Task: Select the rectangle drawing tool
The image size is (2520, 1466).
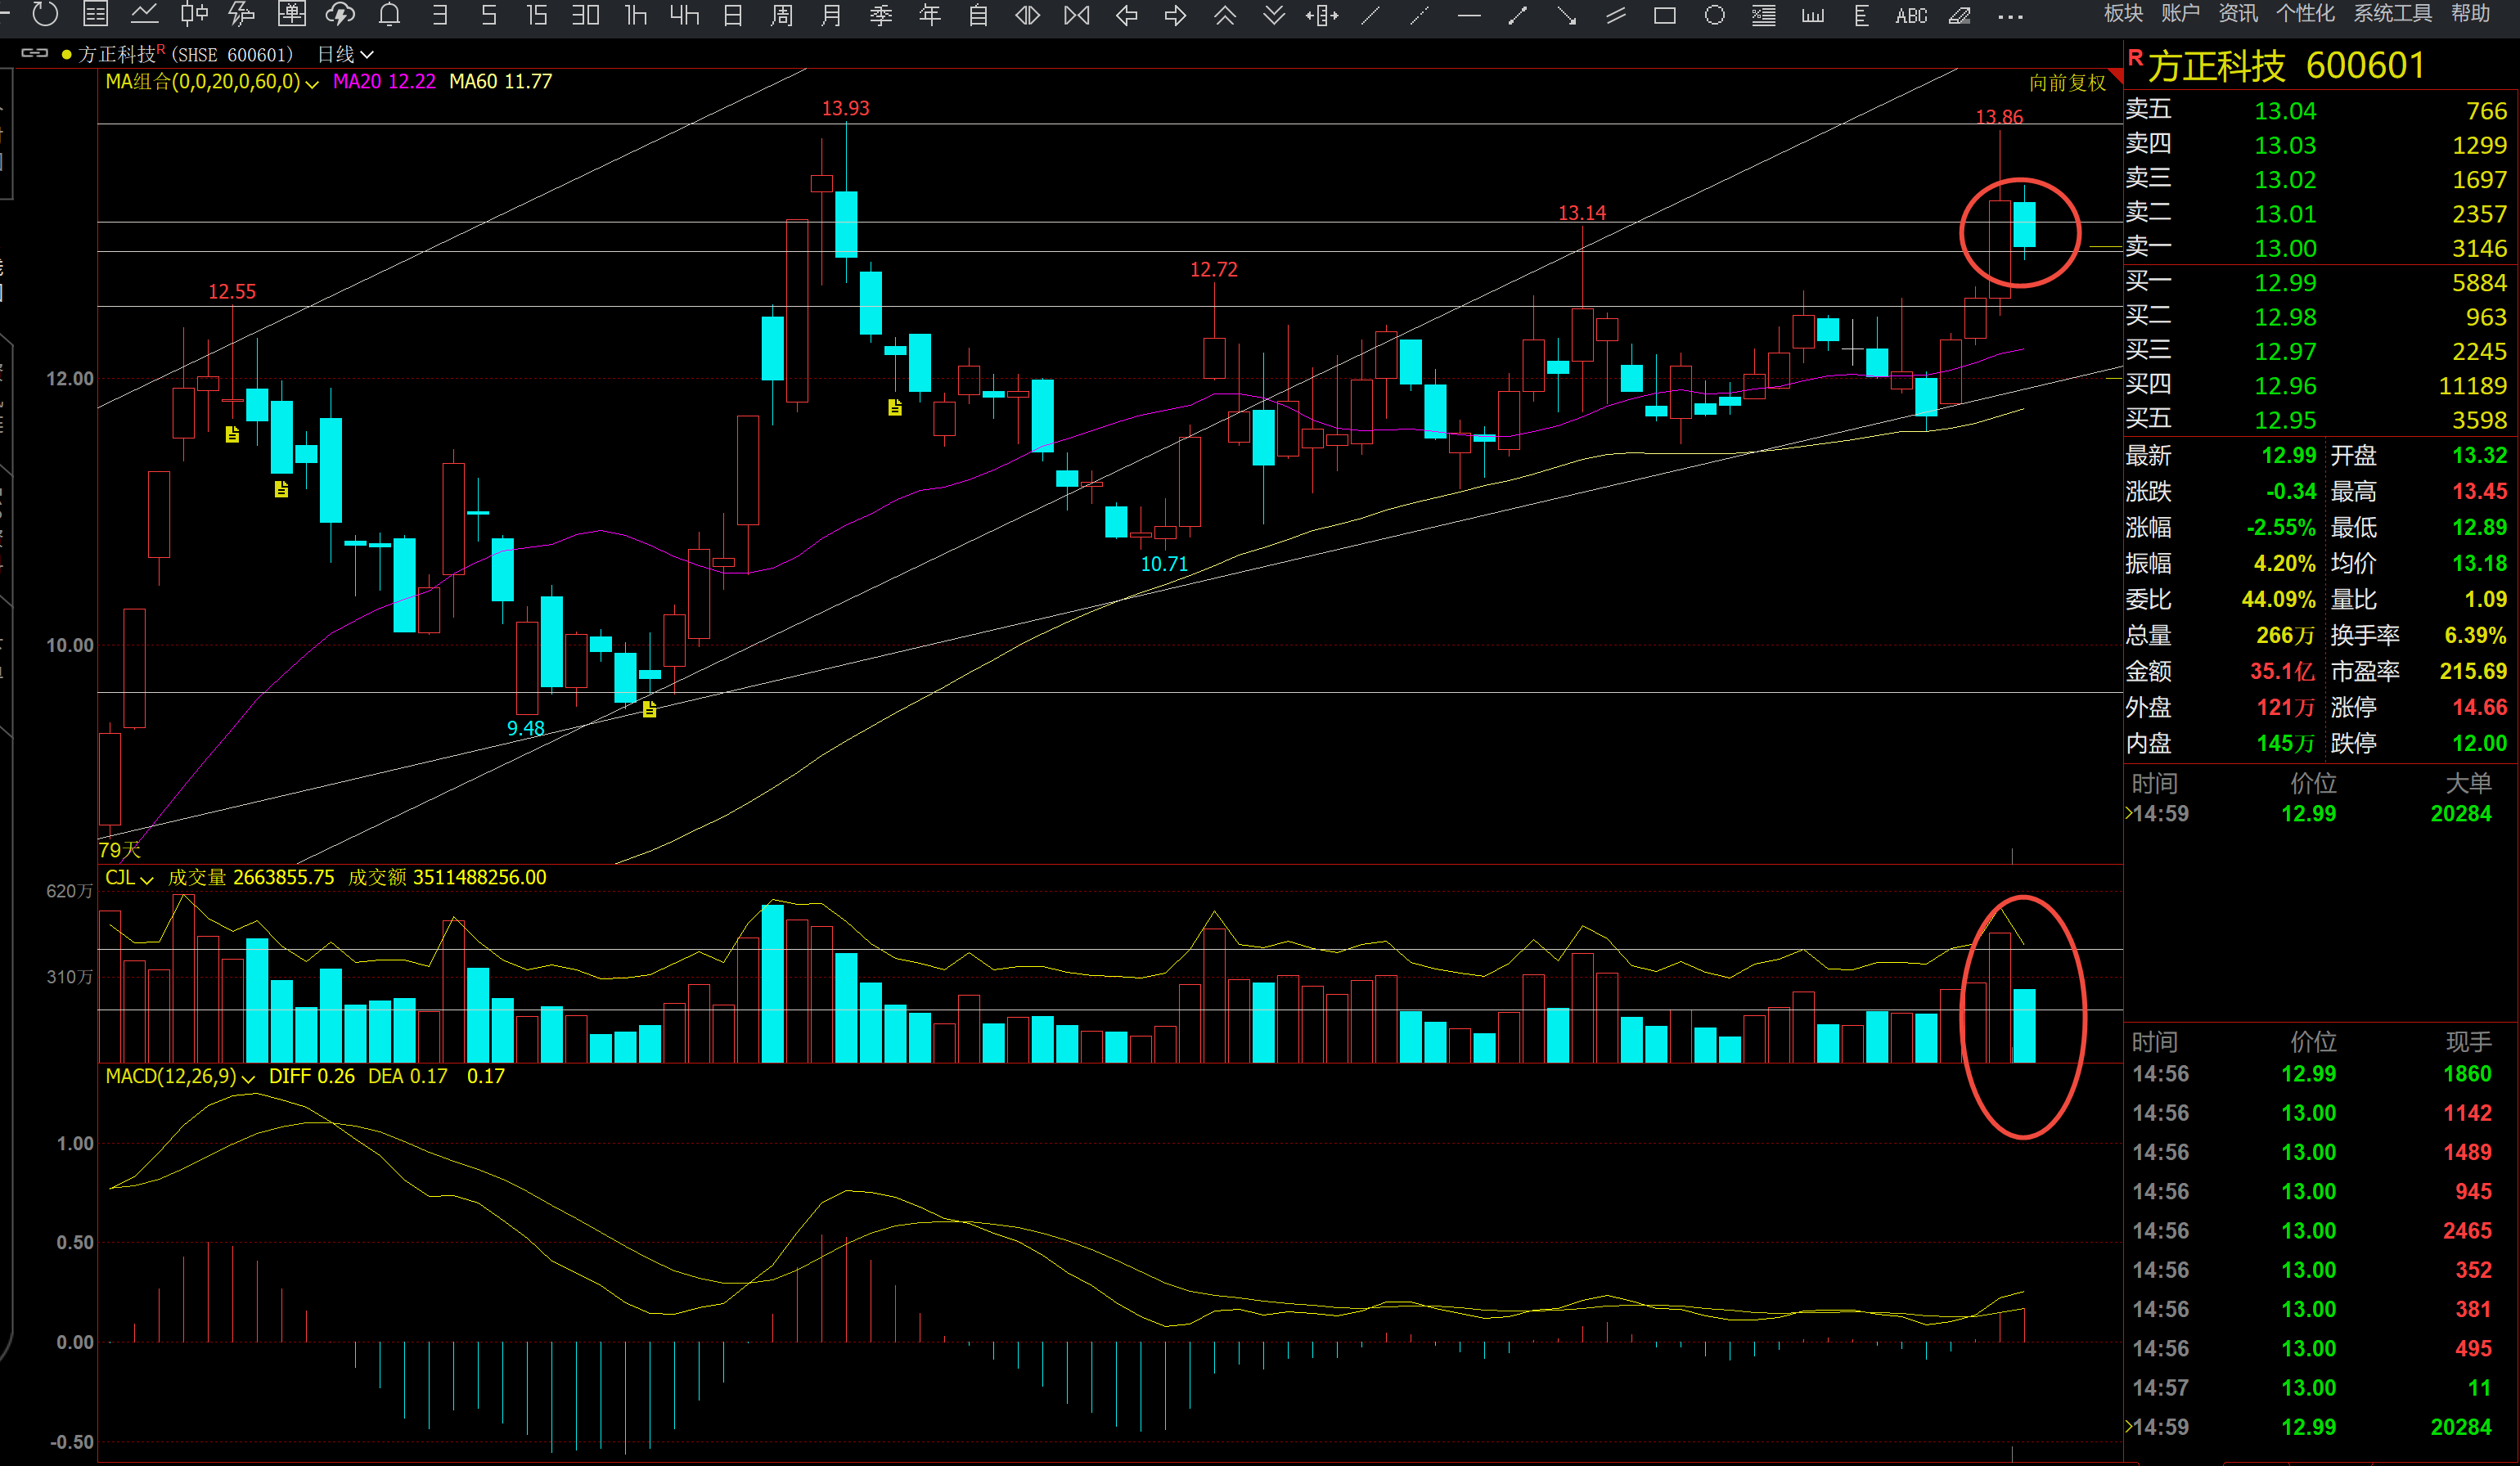Action: 1665,15
